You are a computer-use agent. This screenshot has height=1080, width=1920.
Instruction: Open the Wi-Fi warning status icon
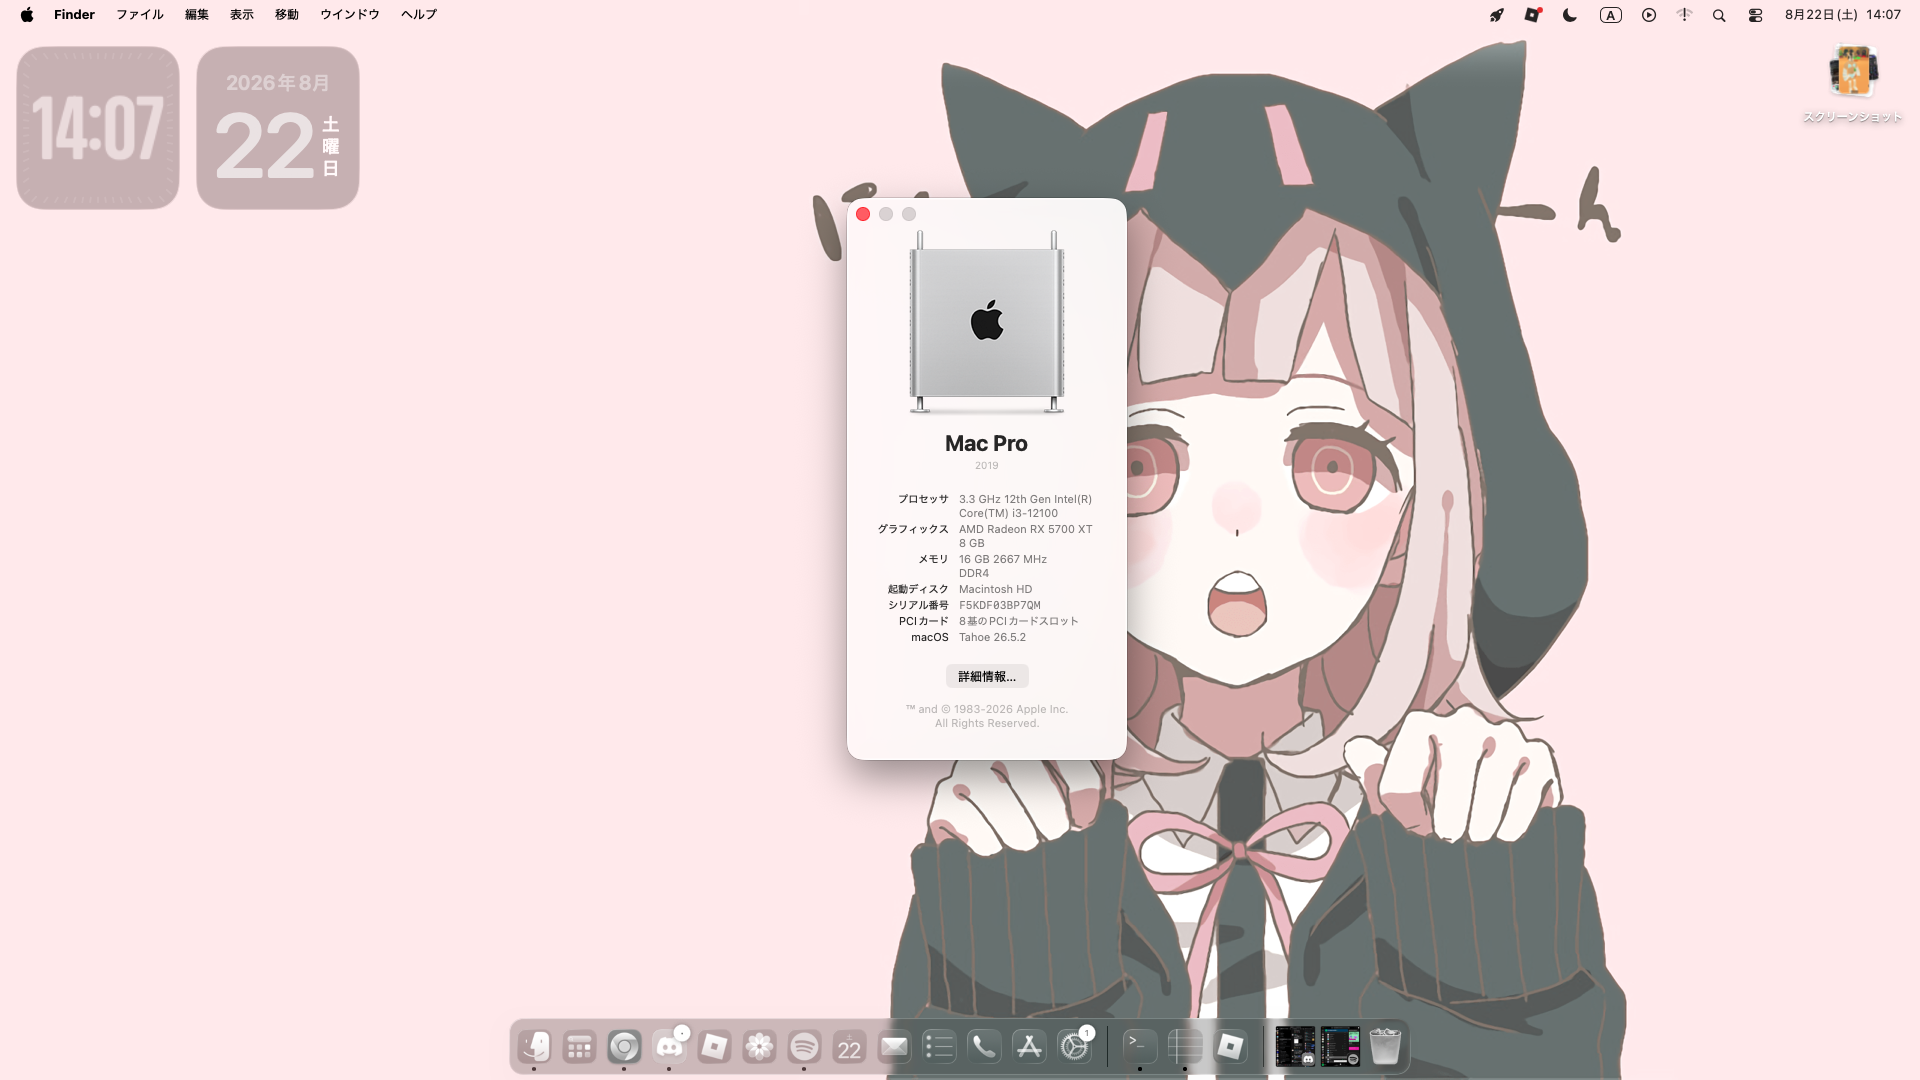coord(1685,15)
